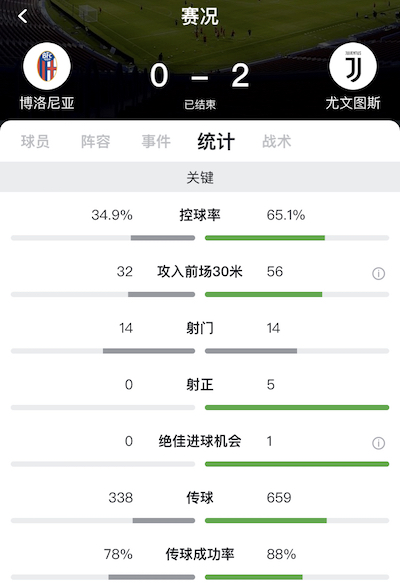Select the 统计 tab
Viewport: 400px width, 583px height.
(216, 142)
